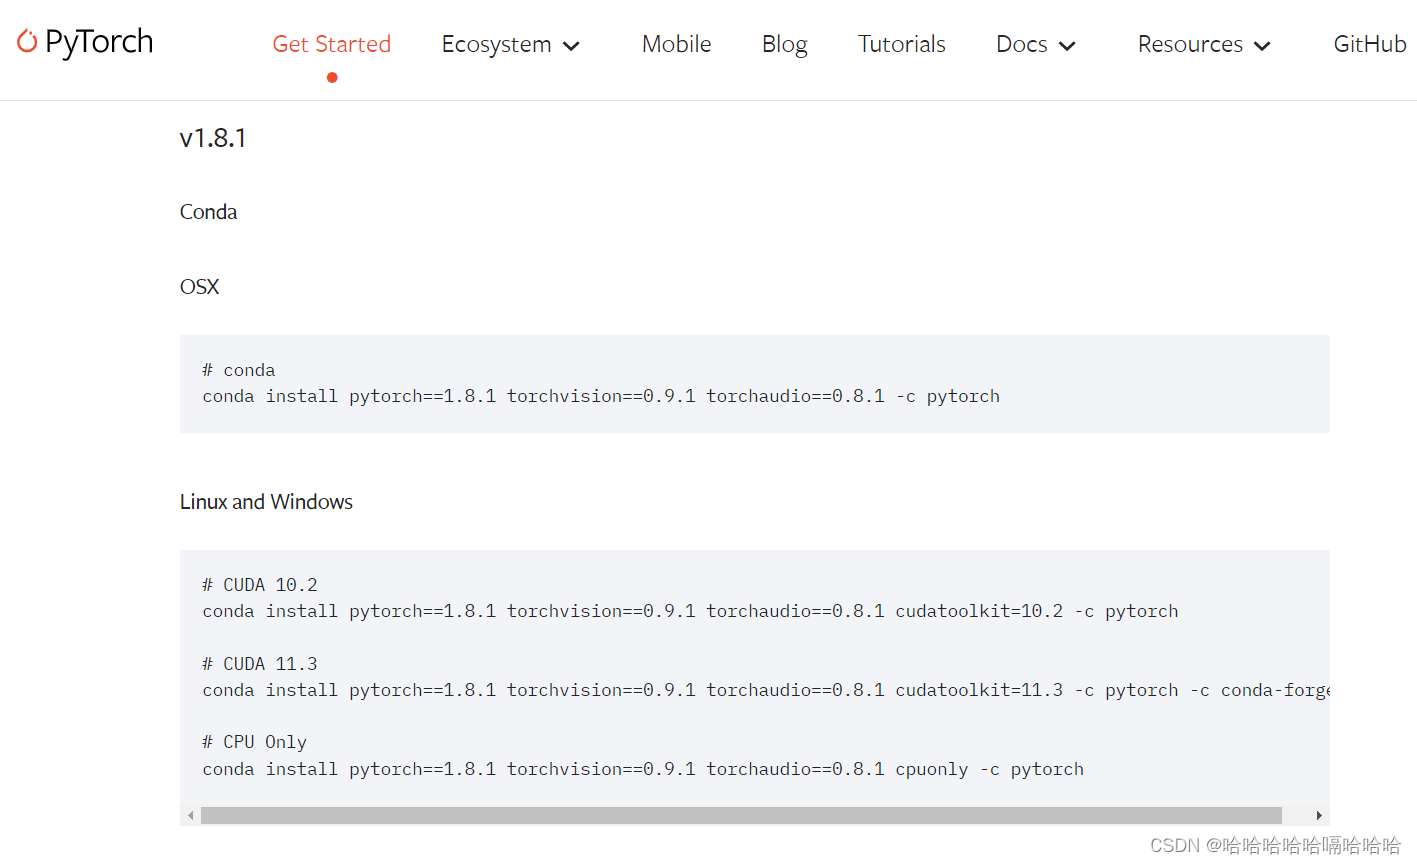Click the OSX heading

click(199, 287)
